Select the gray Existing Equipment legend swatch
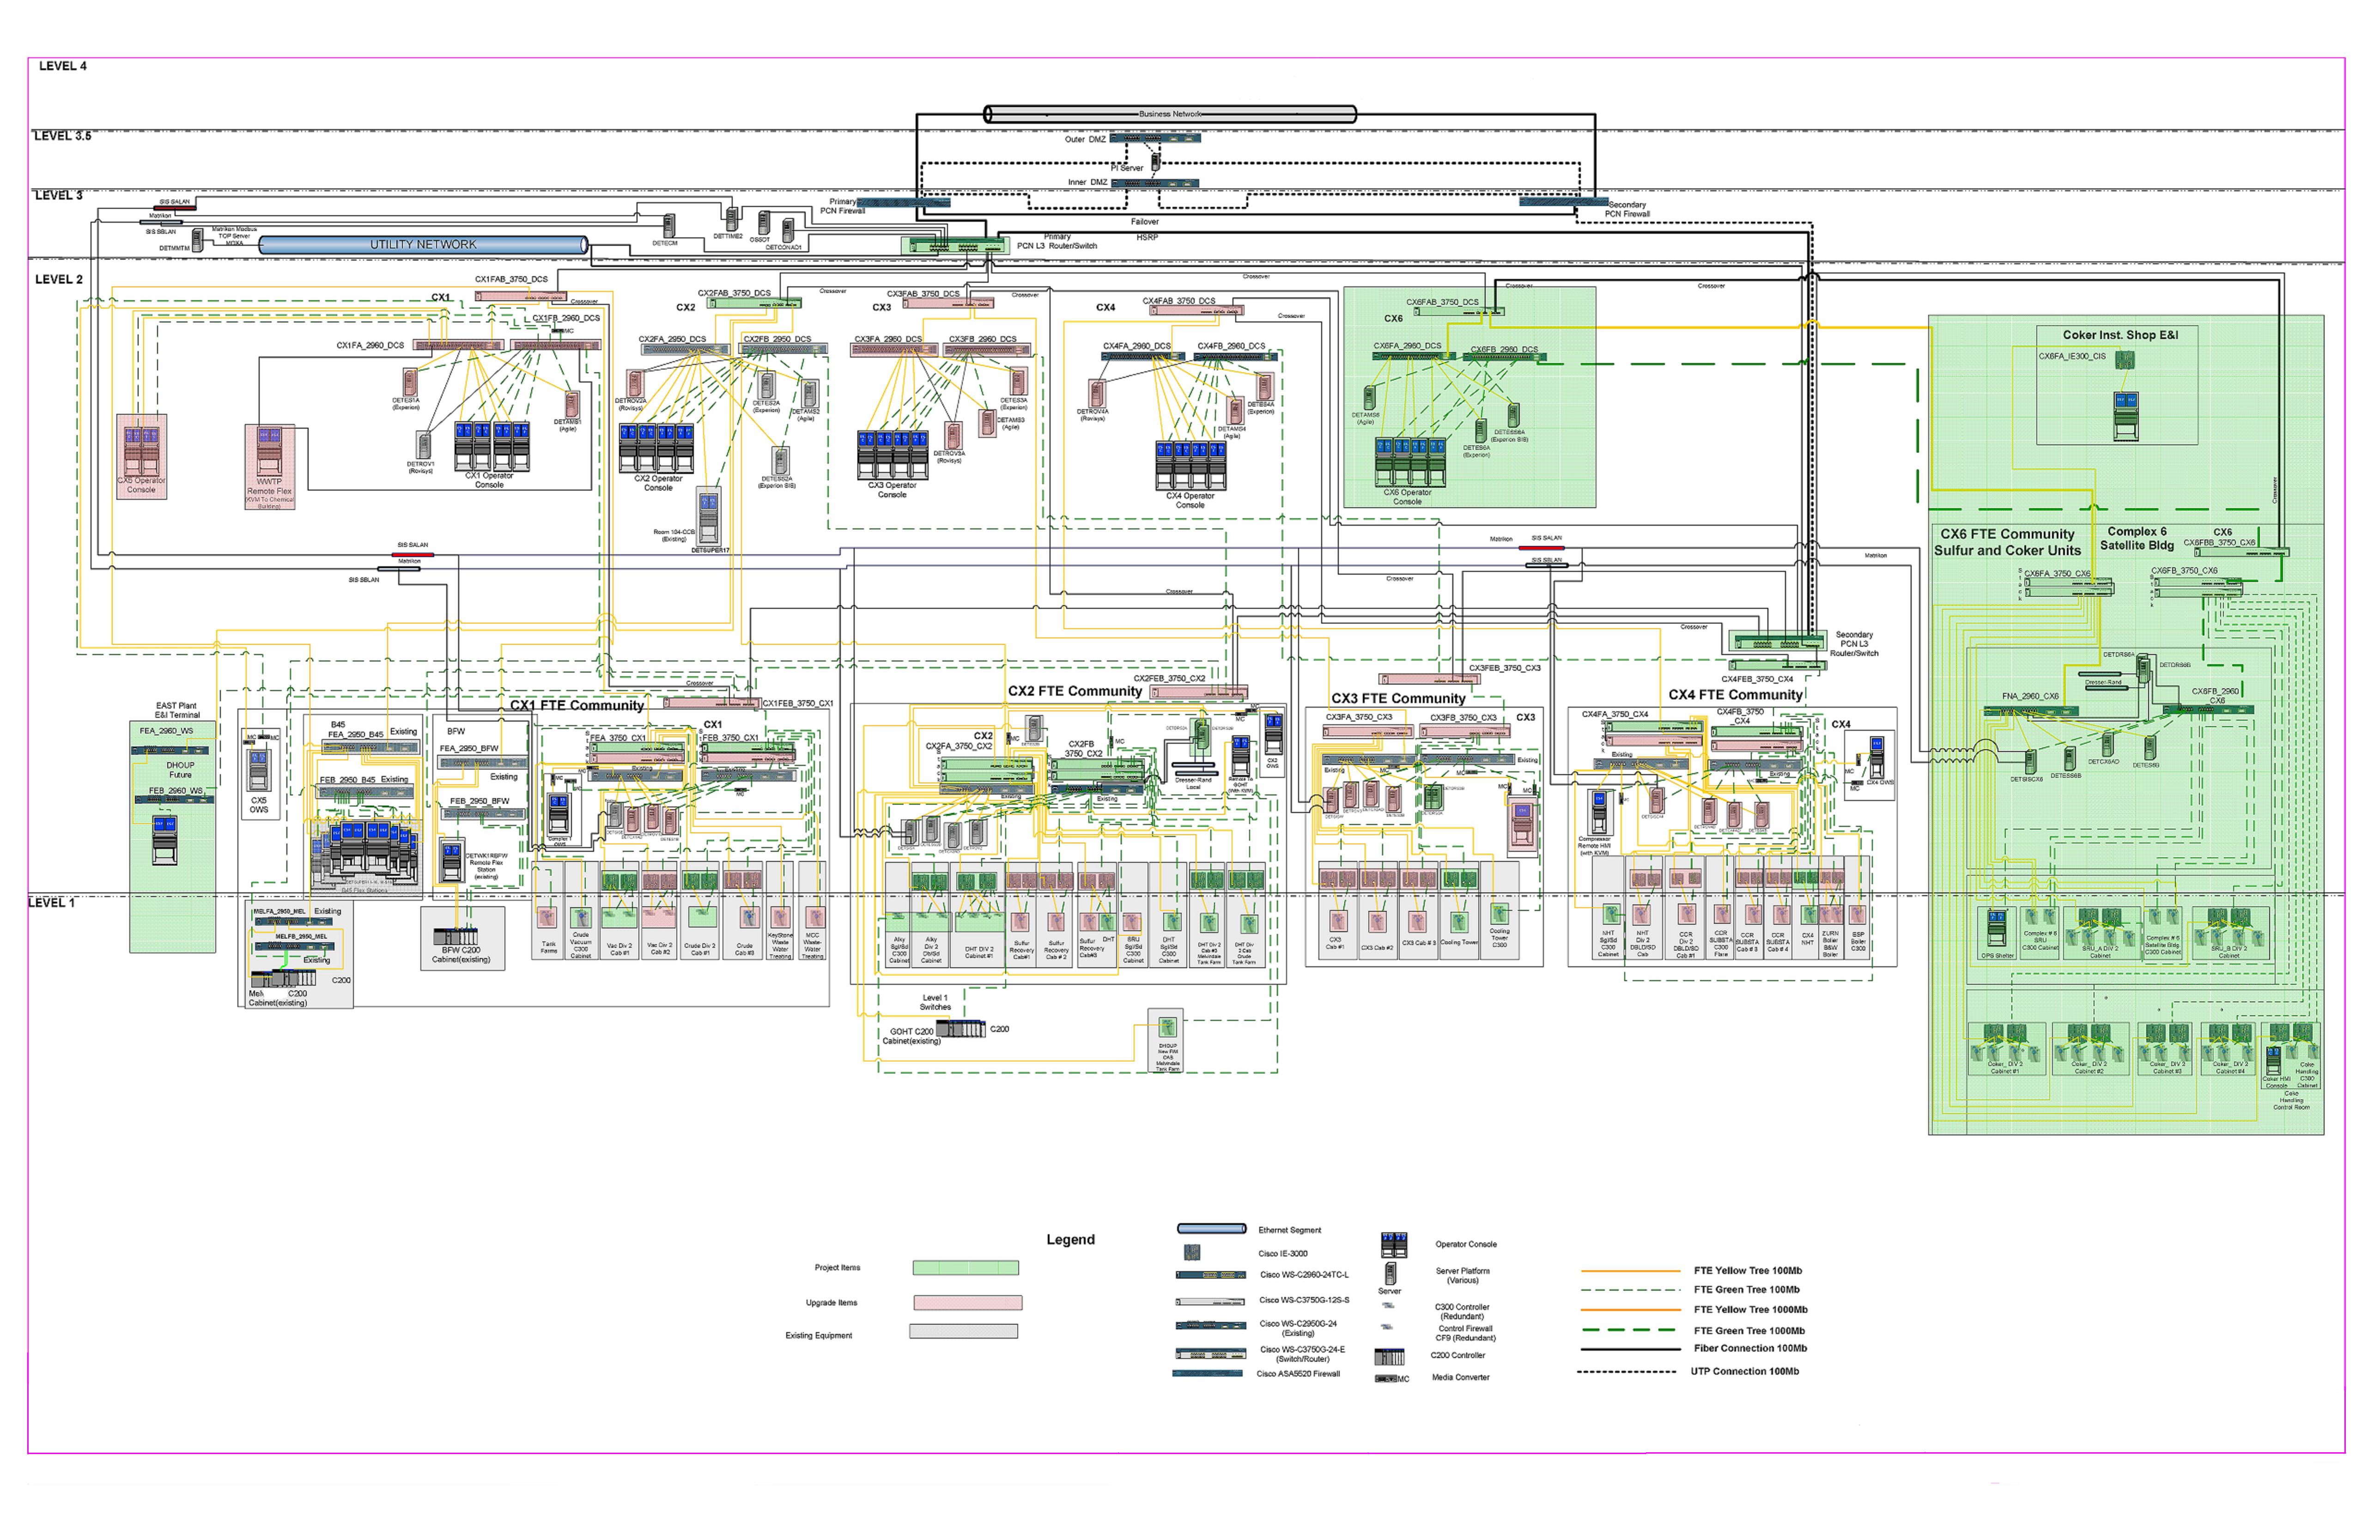 point(963,1332)
